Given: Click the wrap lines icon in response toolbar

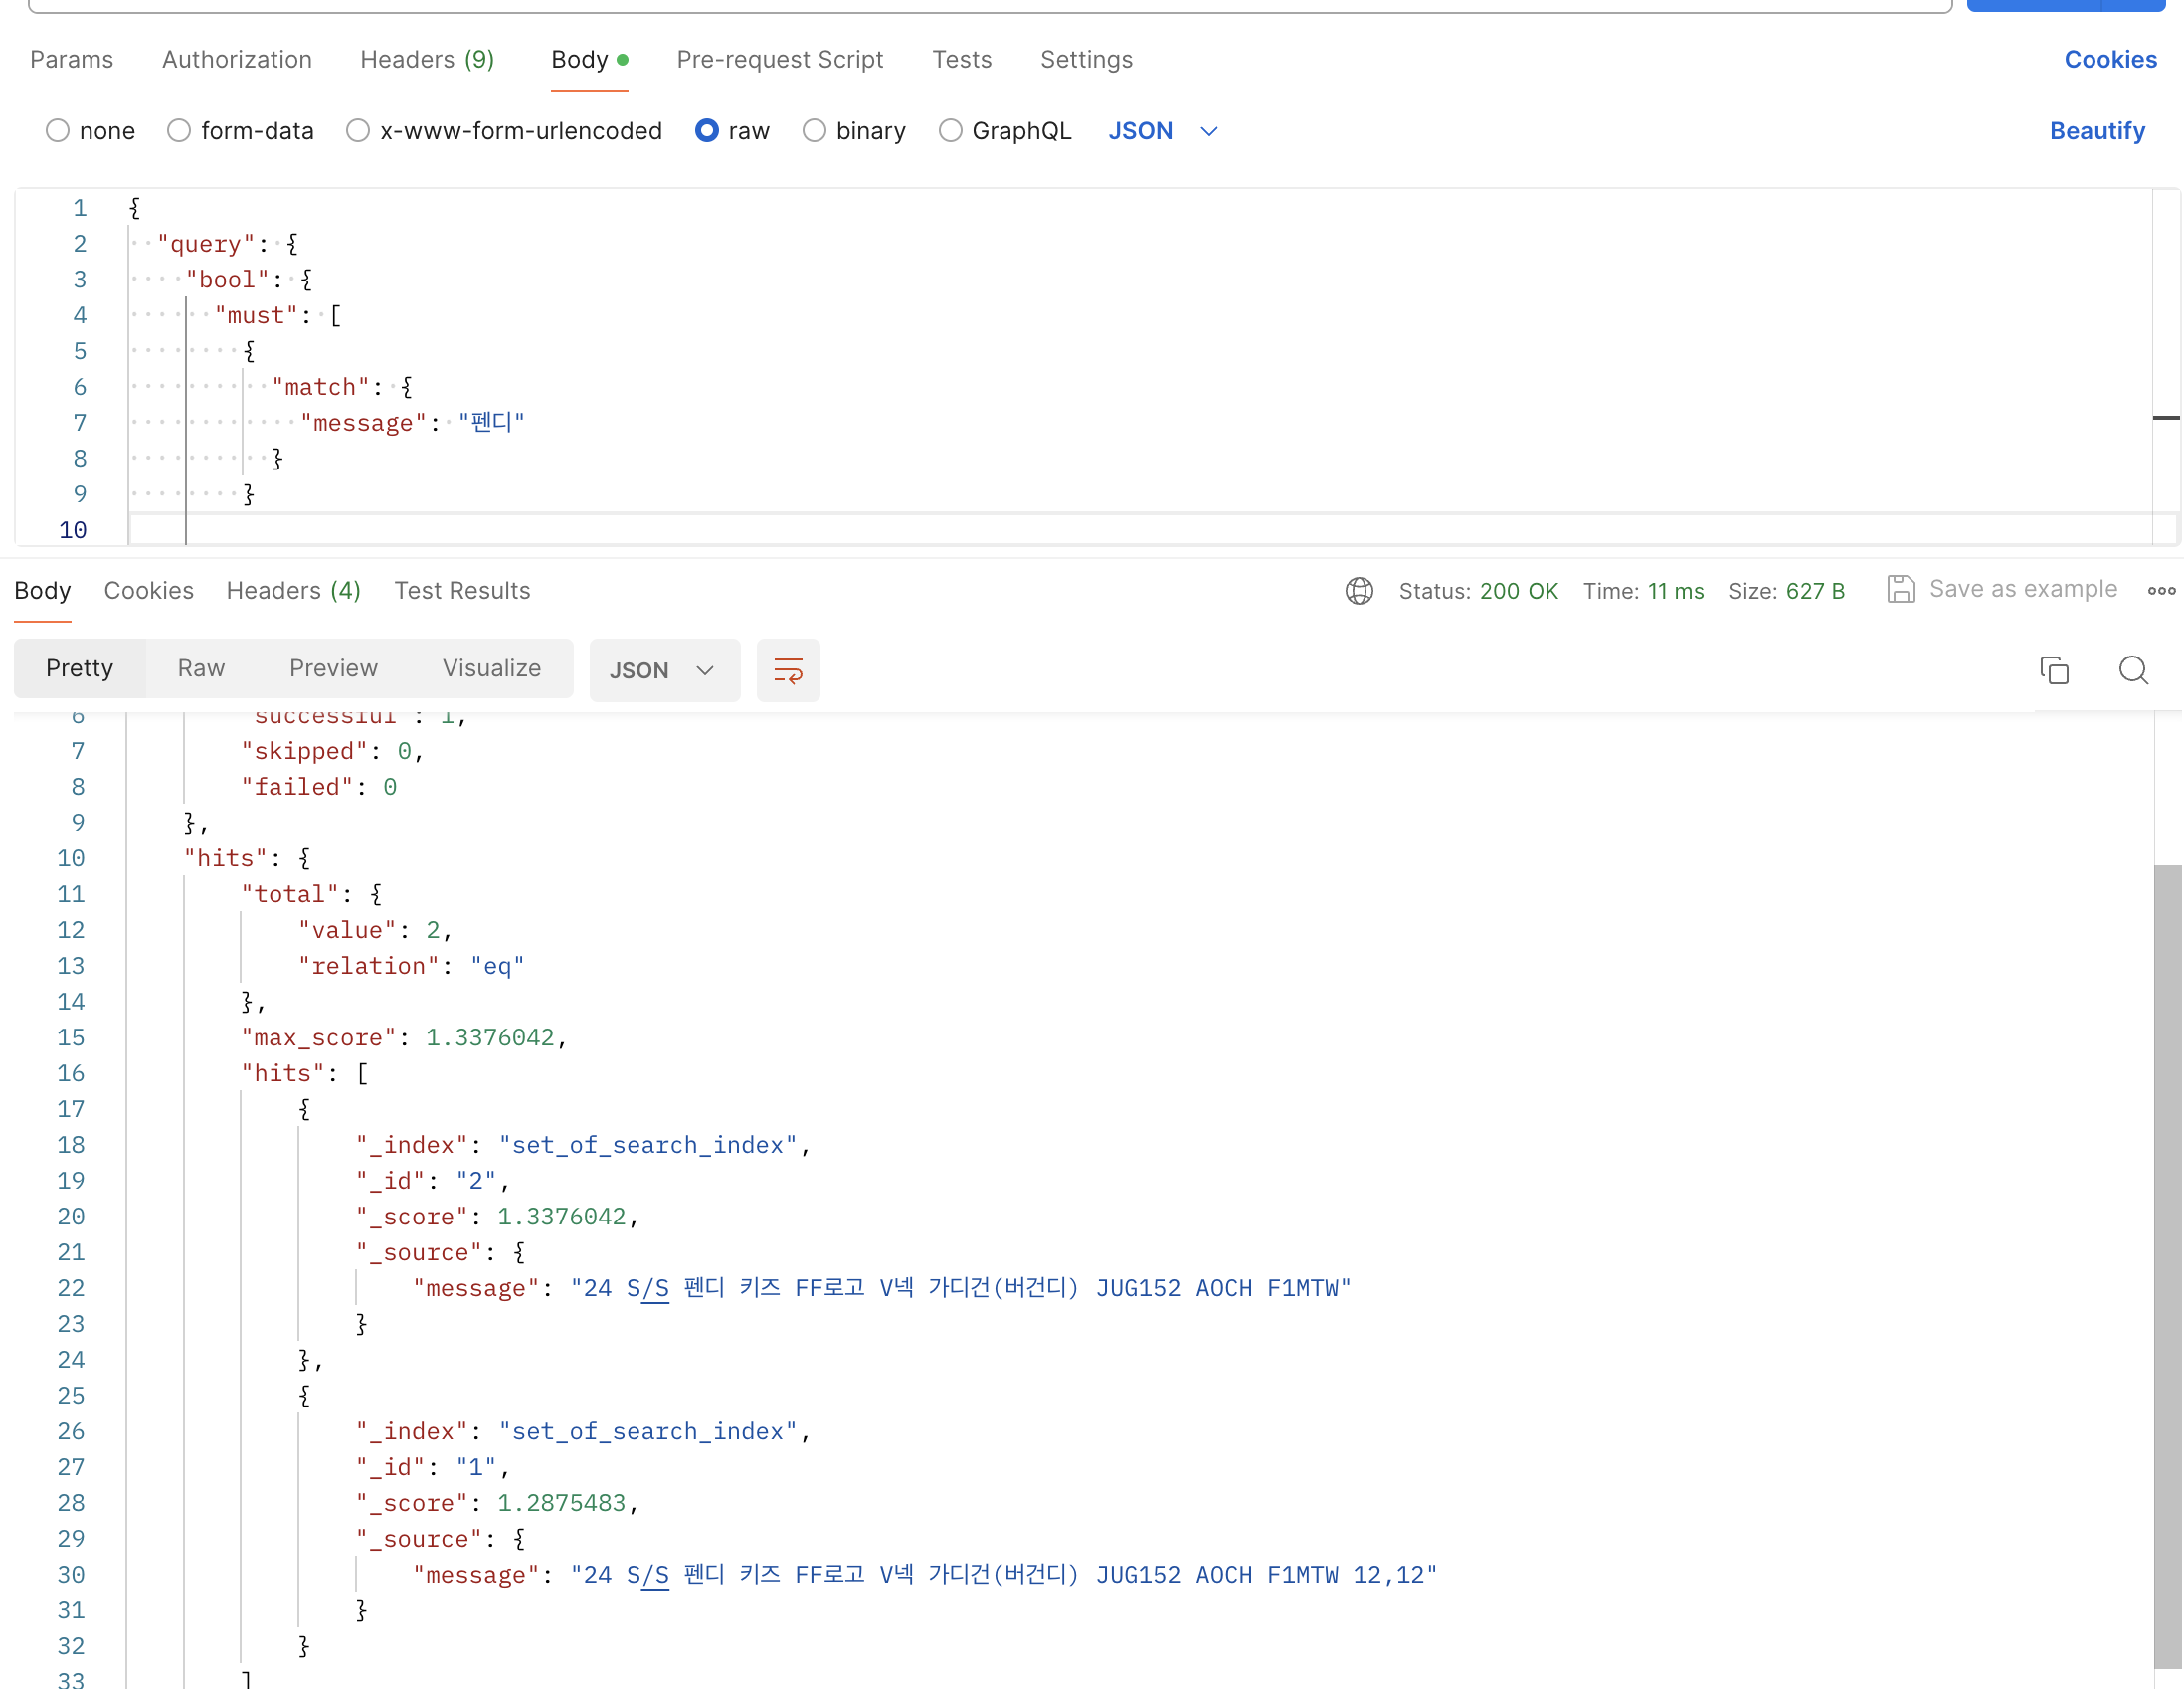Looking at the screenshot, I should click(x=788, y=670).
